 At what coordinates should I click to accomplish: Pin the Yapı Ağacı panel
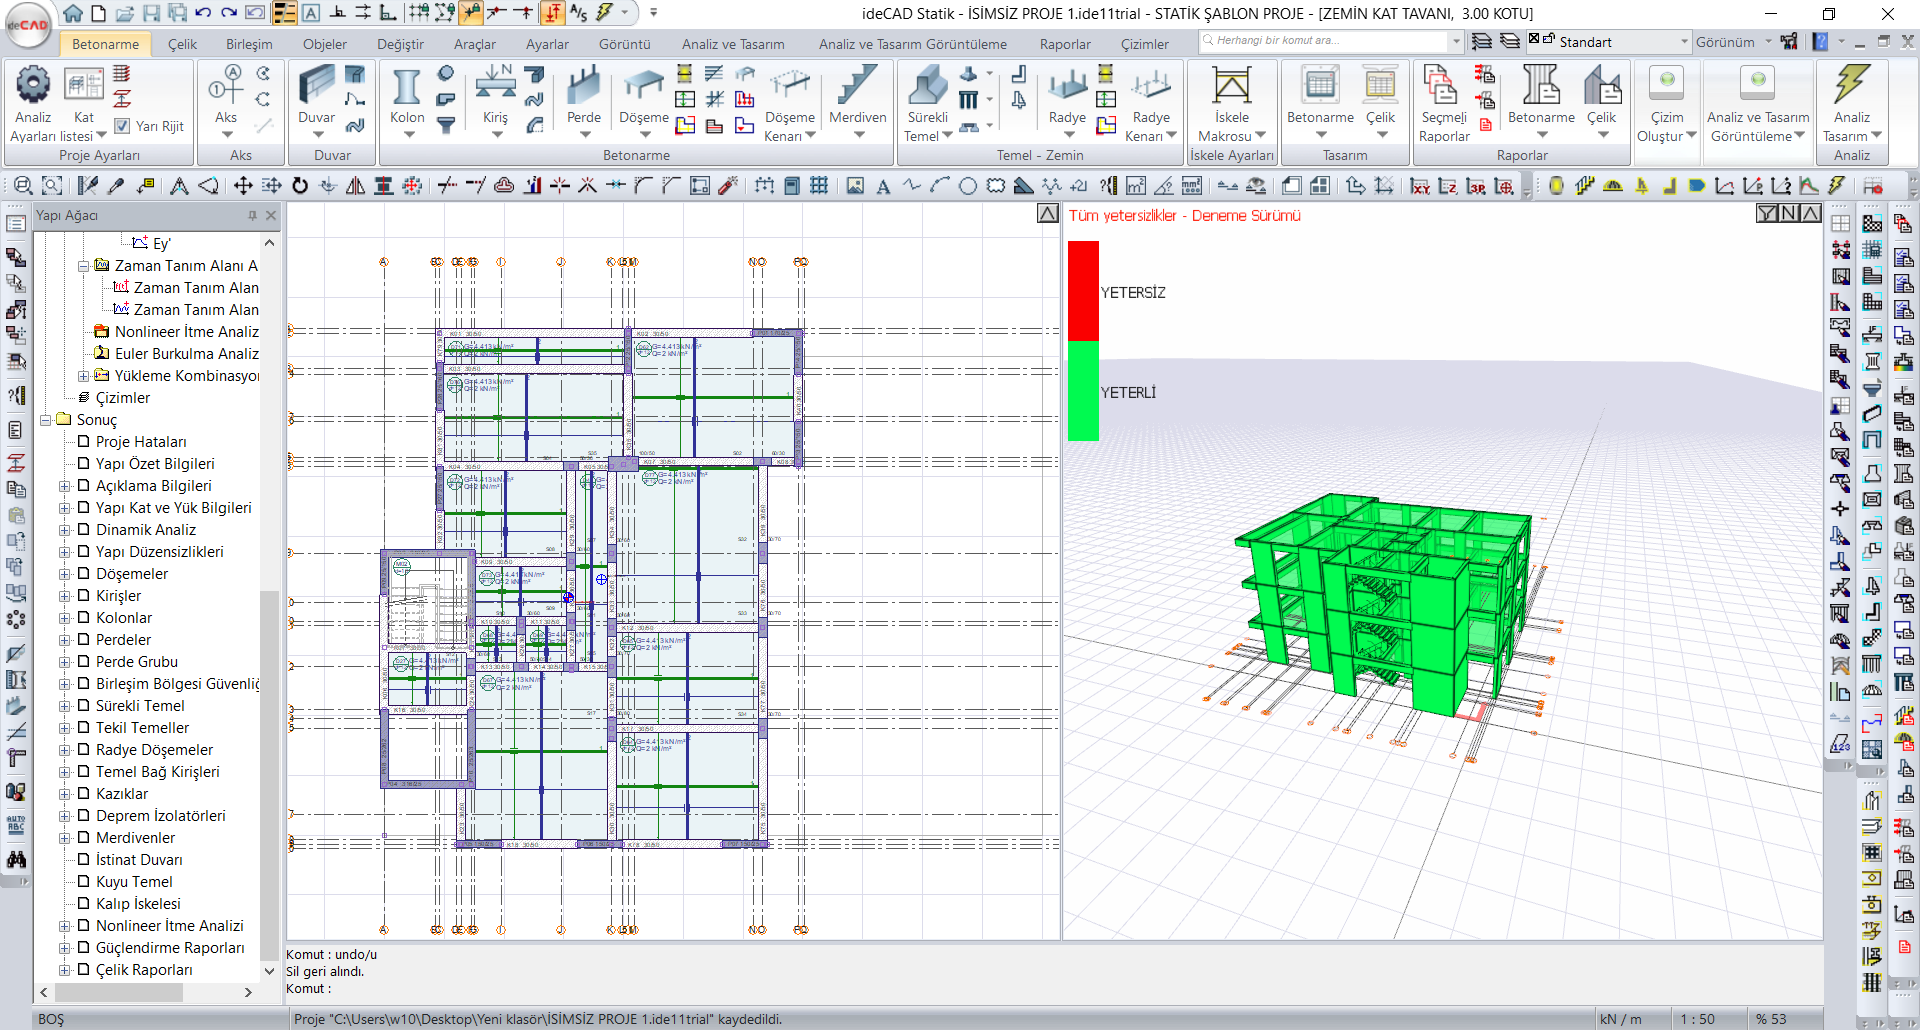click(252, 215)
